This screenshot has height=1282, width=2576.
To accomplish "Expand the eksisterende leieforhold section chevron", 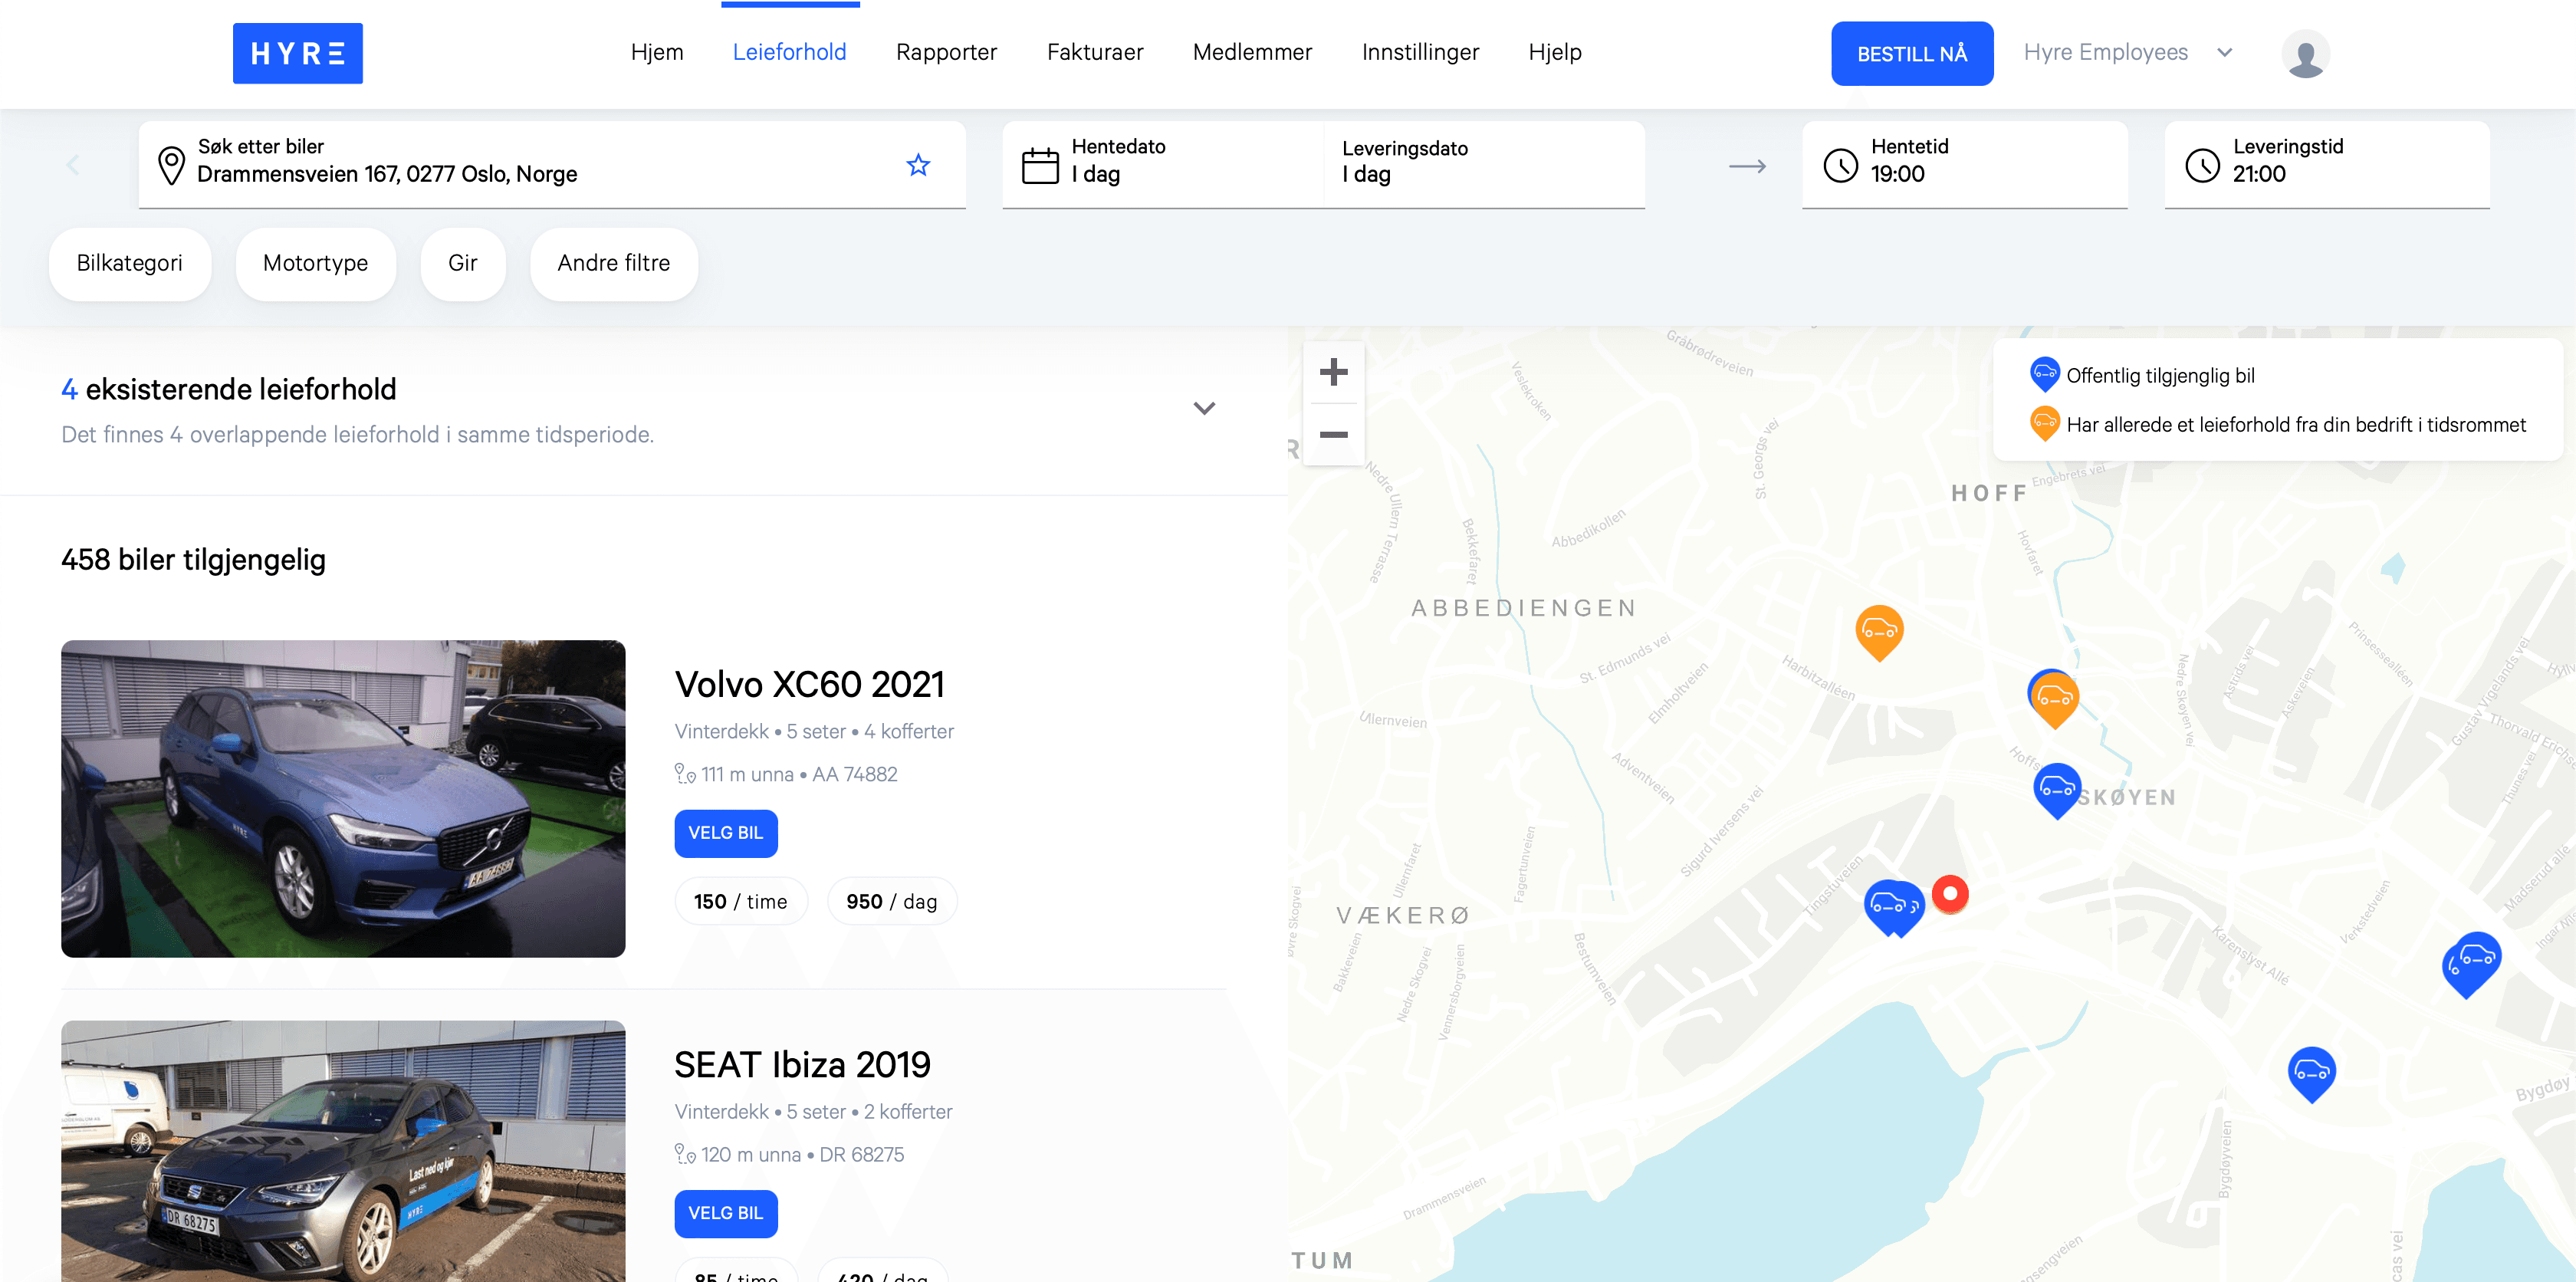I will click(x=1204, y=408).
